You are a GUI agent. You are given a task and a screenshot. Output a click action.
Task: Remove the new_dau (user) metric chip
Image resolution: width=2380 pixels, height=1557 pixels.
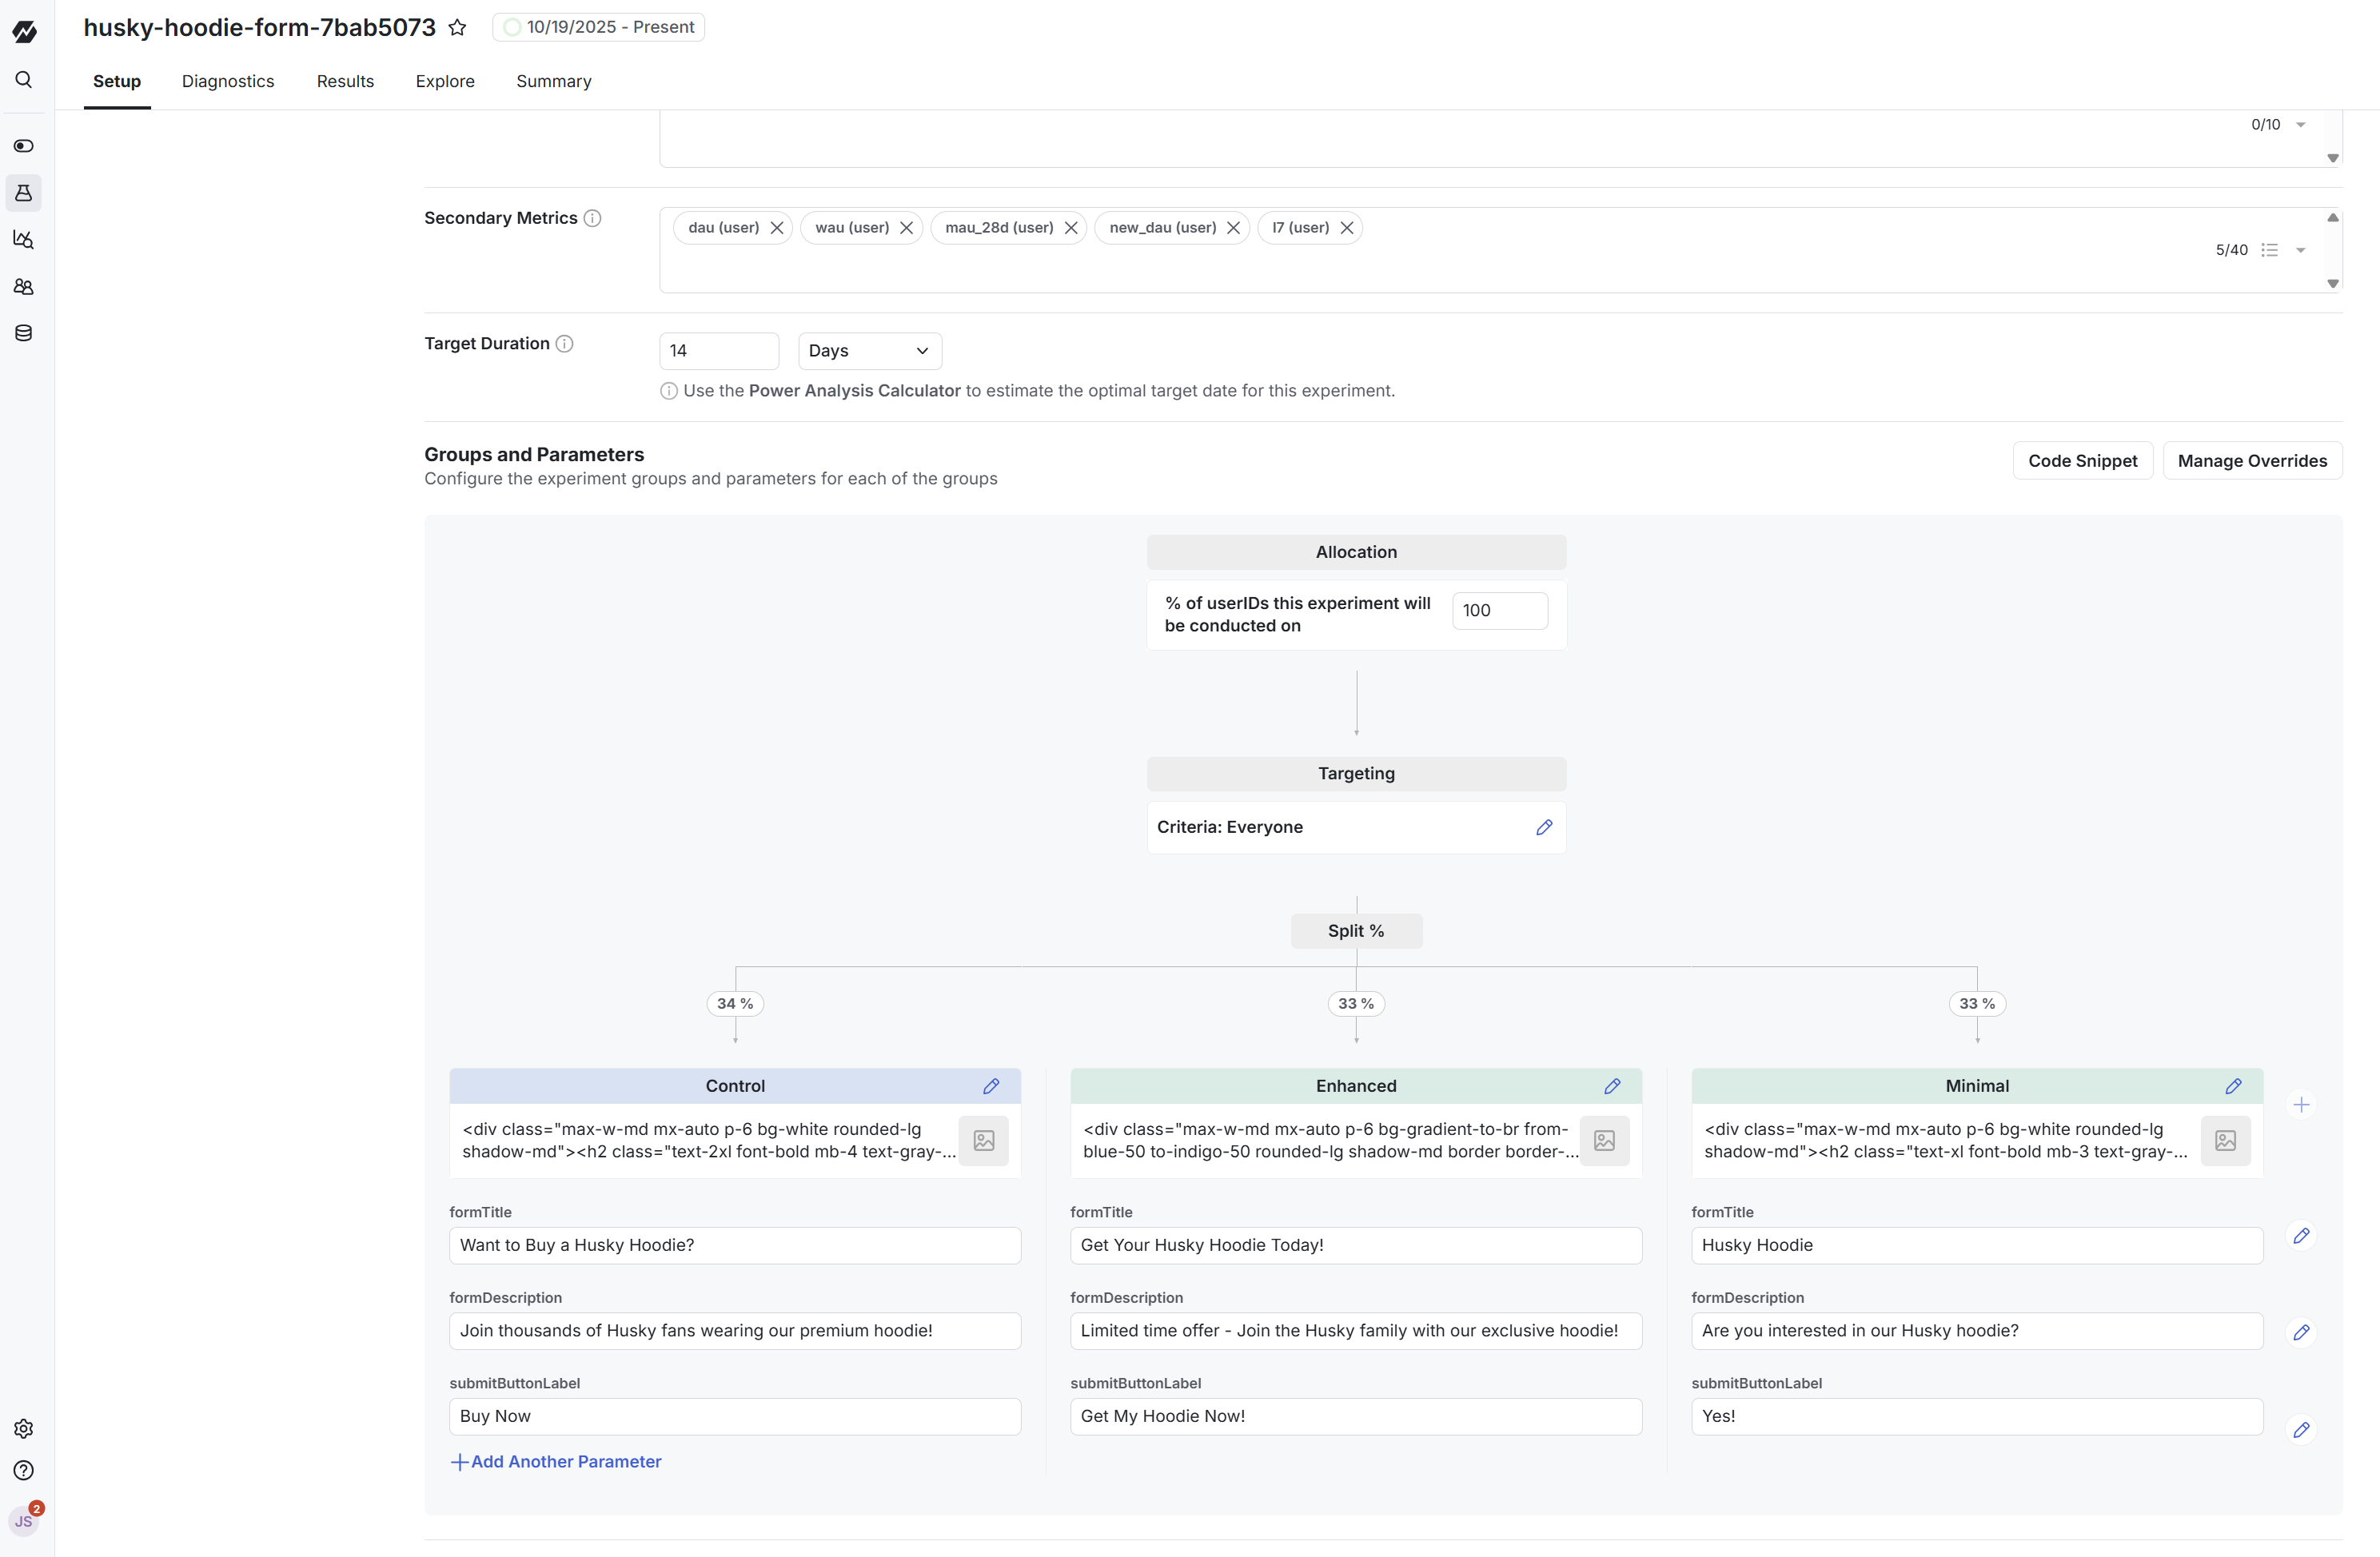click(1233, 228)
